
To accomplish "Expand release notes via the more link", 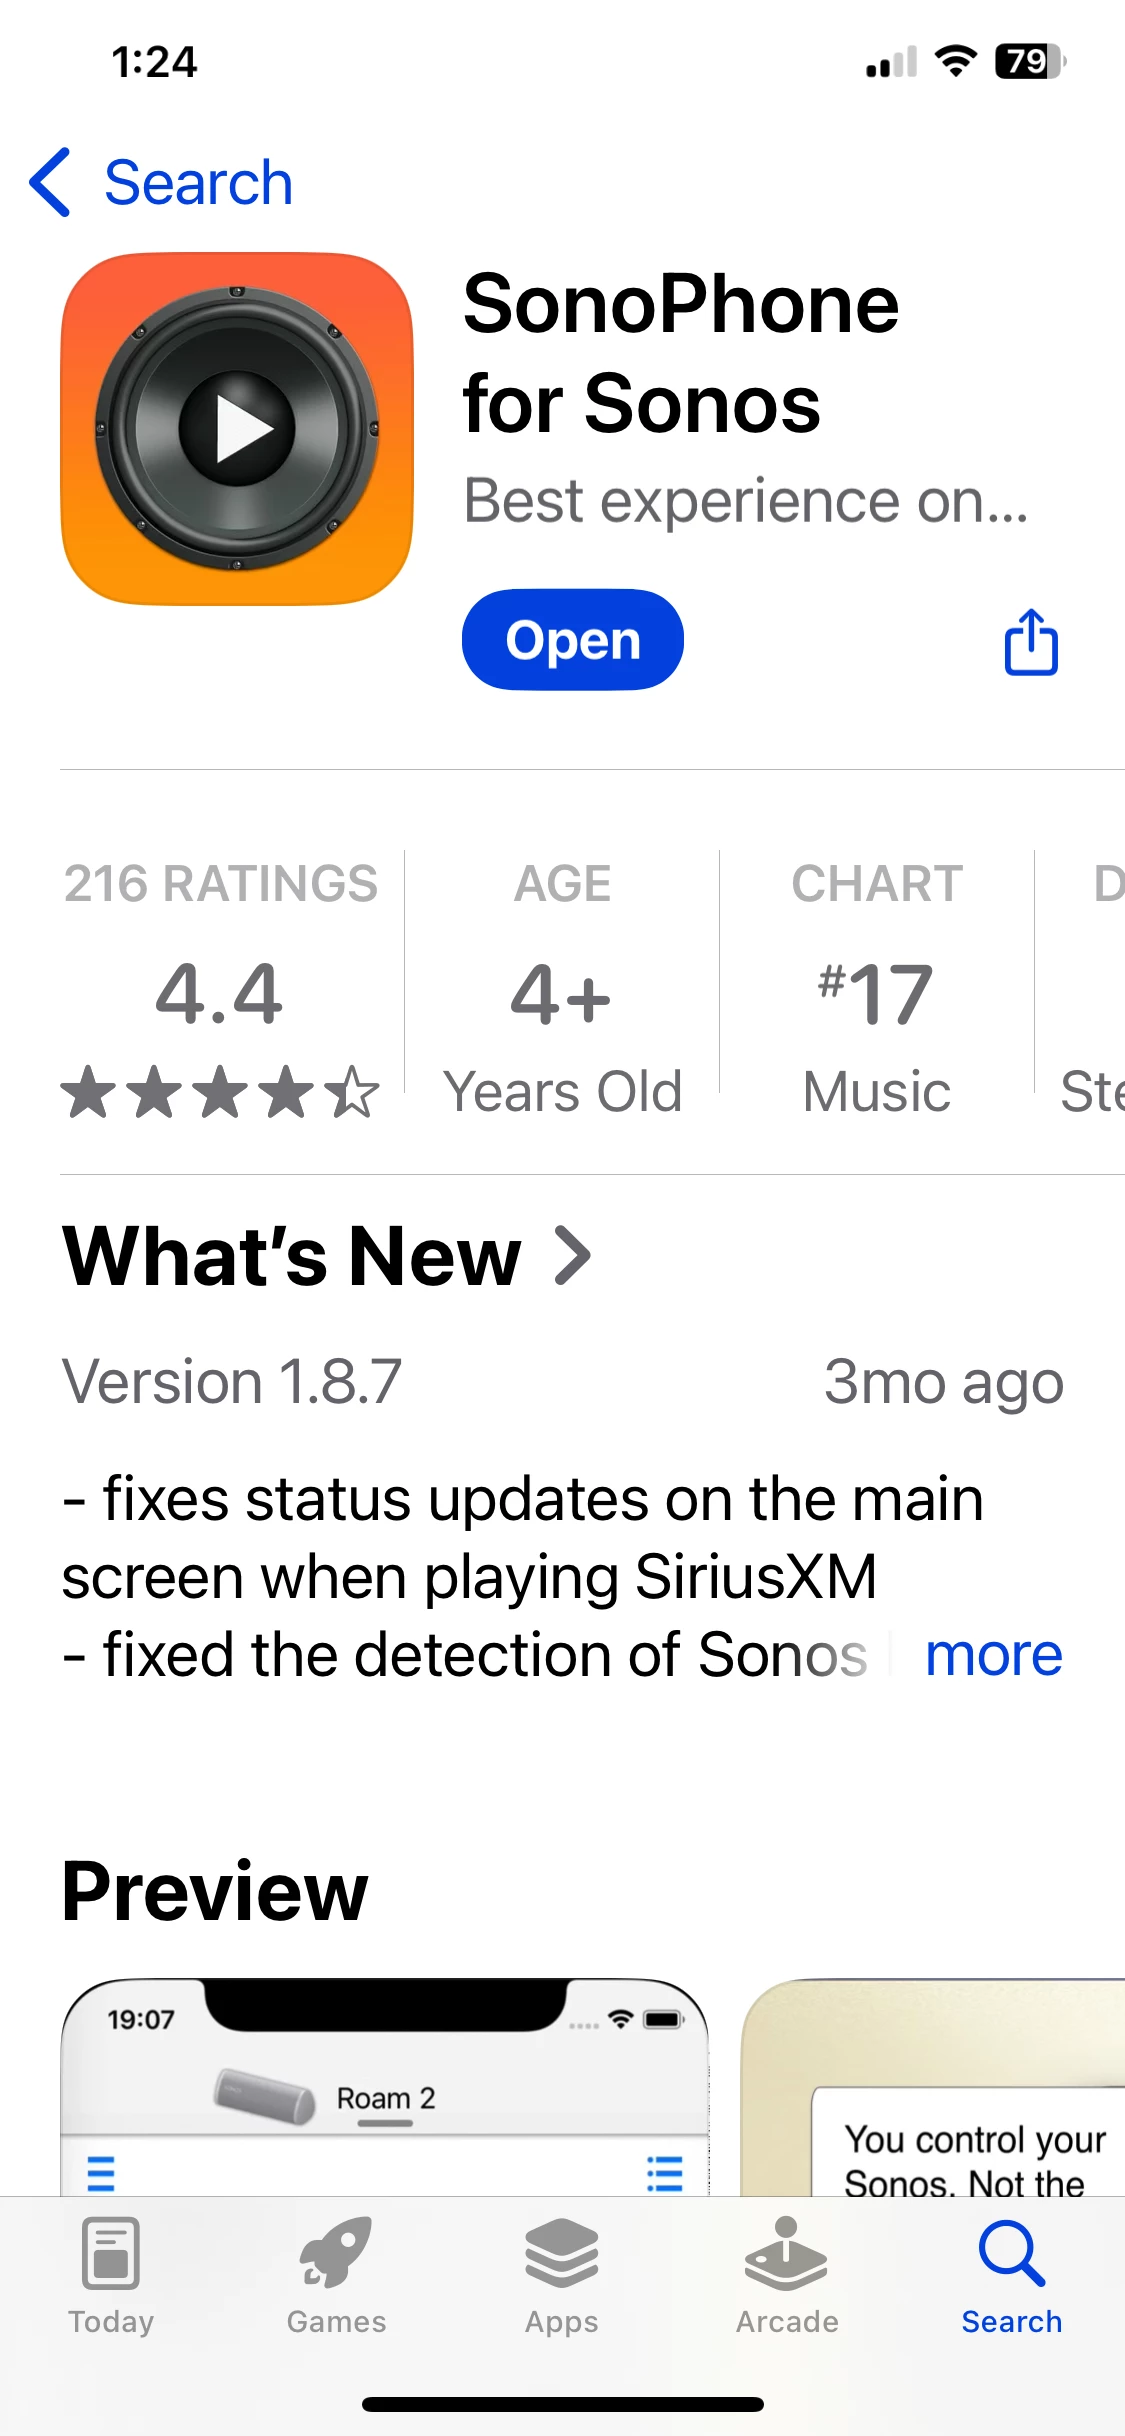I will (993, 1655).
